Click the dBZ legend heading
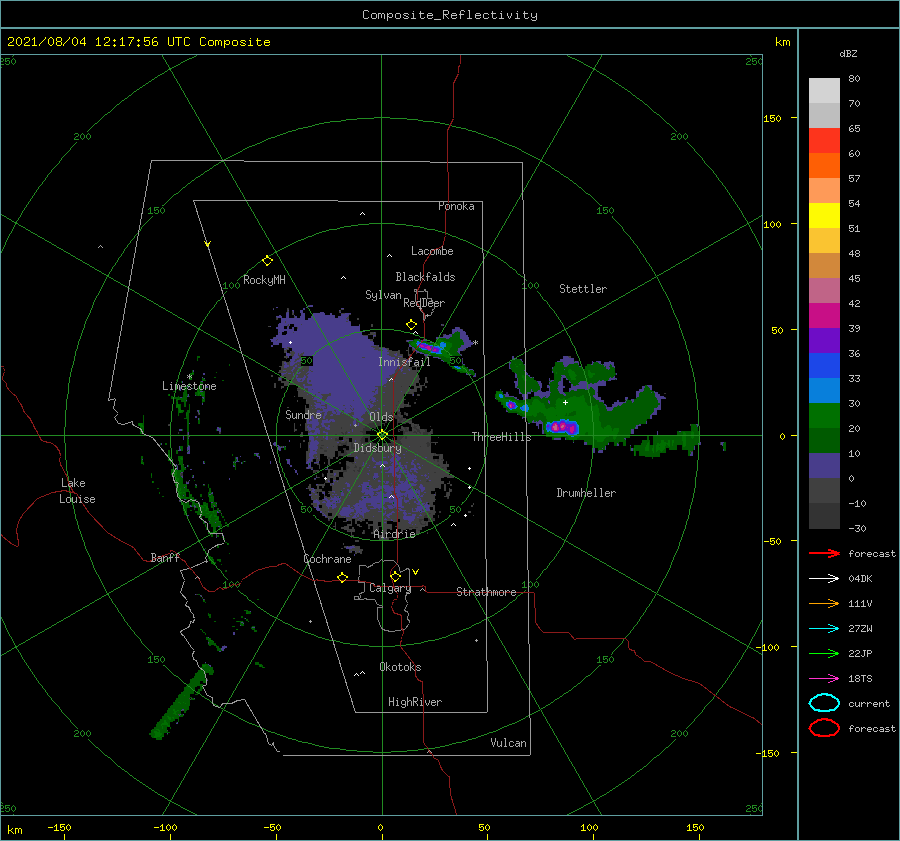Screen dimensions: 900x841 [x=848, y=53]
